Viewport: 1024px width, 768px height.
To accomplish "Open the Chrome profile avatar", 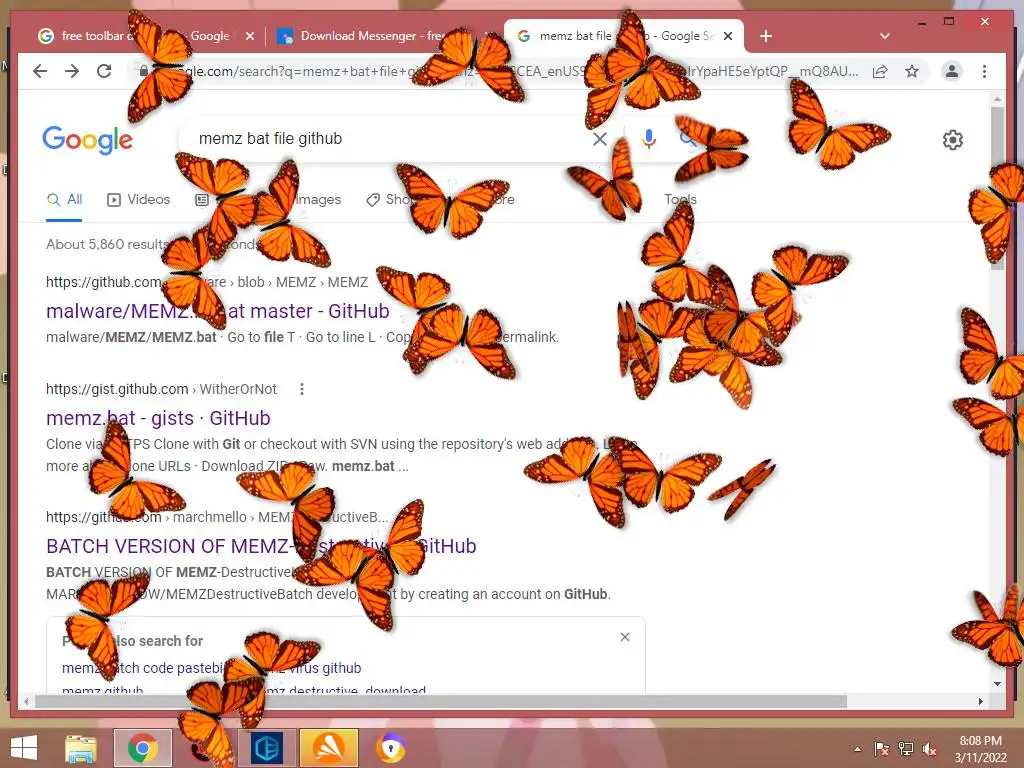I will click(x=952, y=71).
